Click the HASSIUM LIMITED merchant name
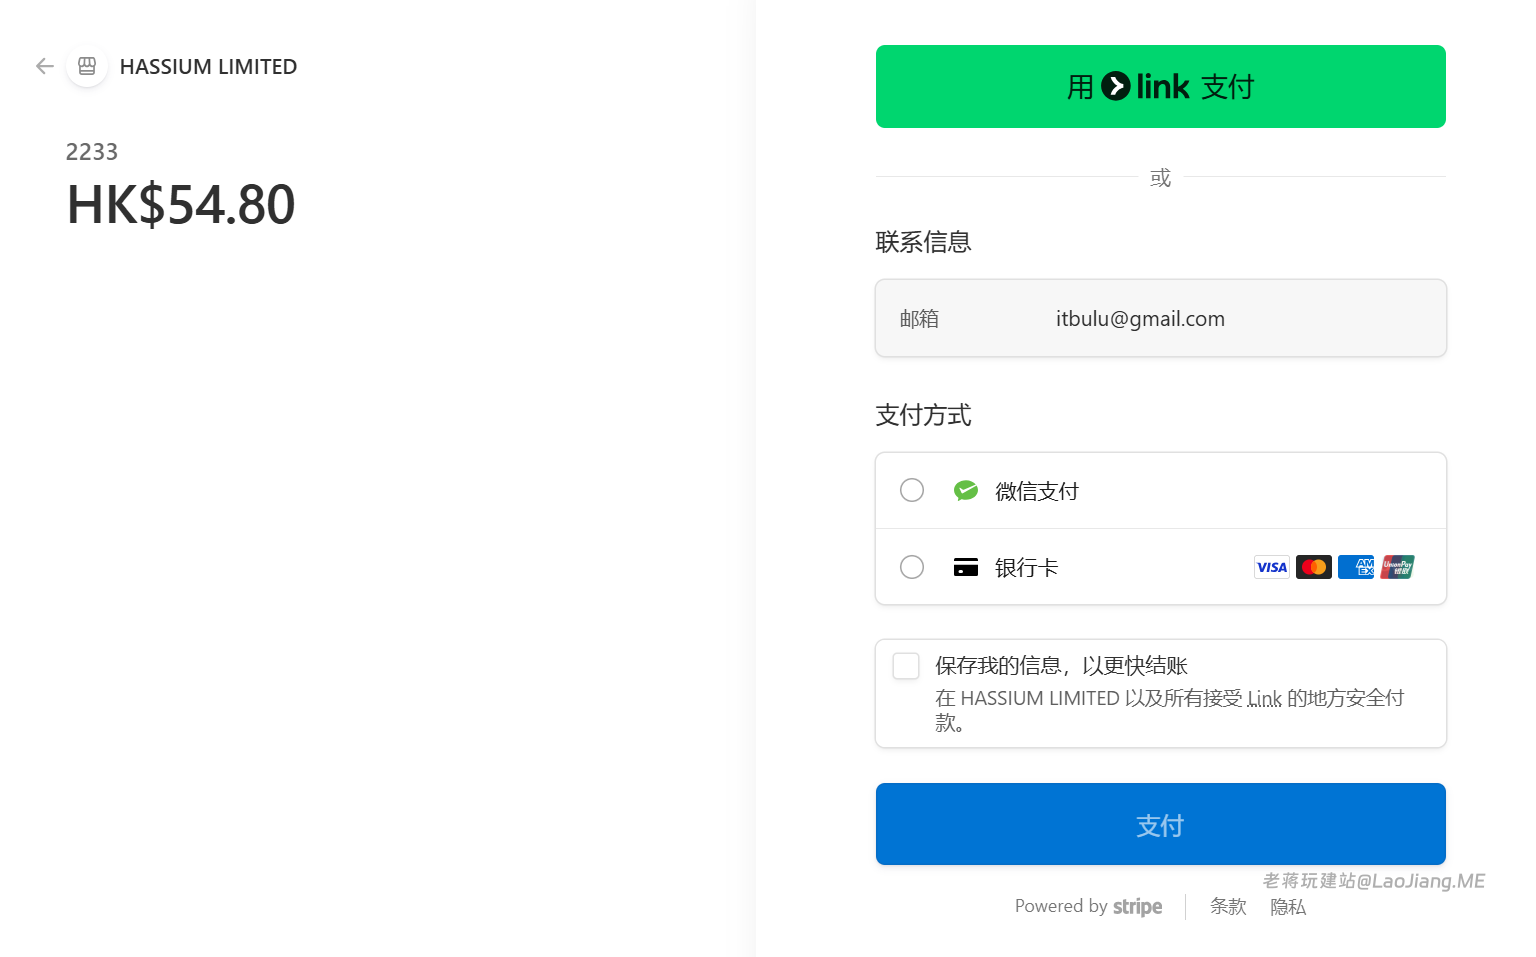The width and height of the screenshot is (1536, 957). click(x=208, y=66)
